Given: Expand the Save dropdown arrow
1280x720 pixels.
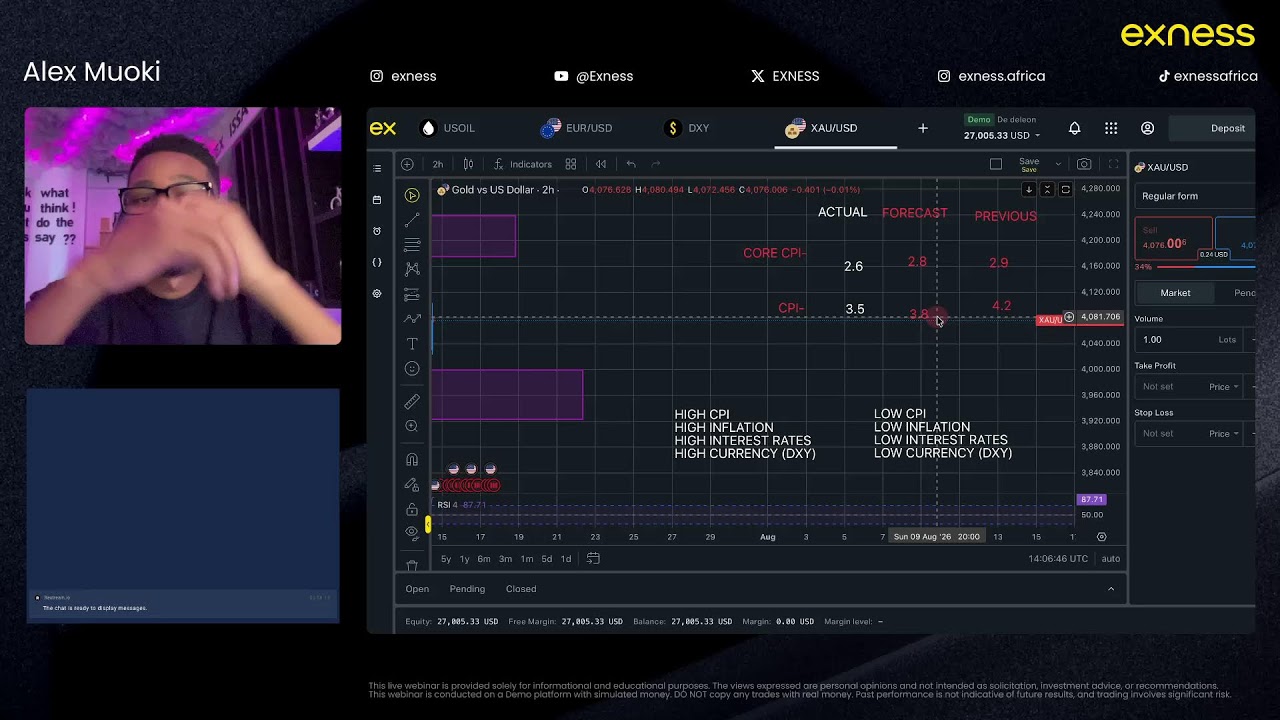Looking at the screenshot, I should point(1058,164).
